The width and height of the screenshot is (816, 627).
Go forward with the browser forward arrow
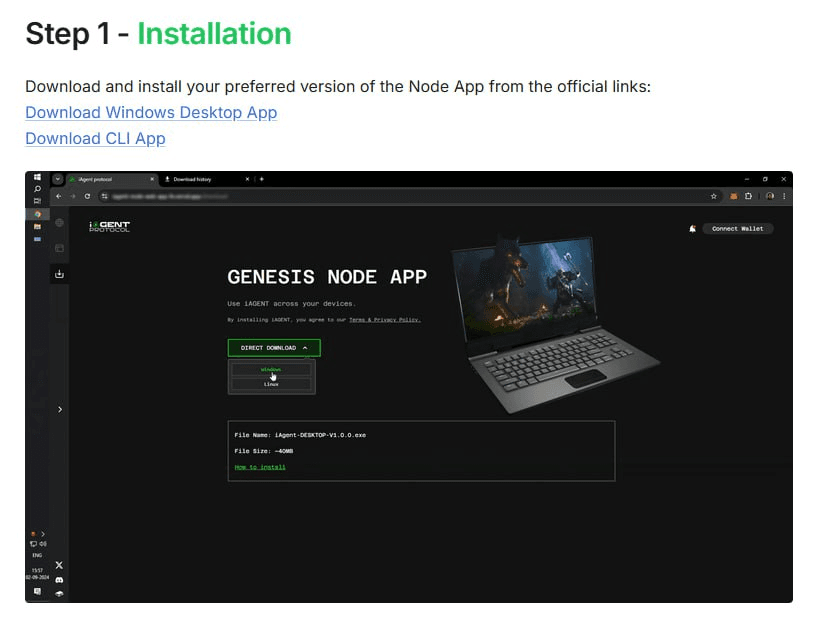[x=73, y=196]
